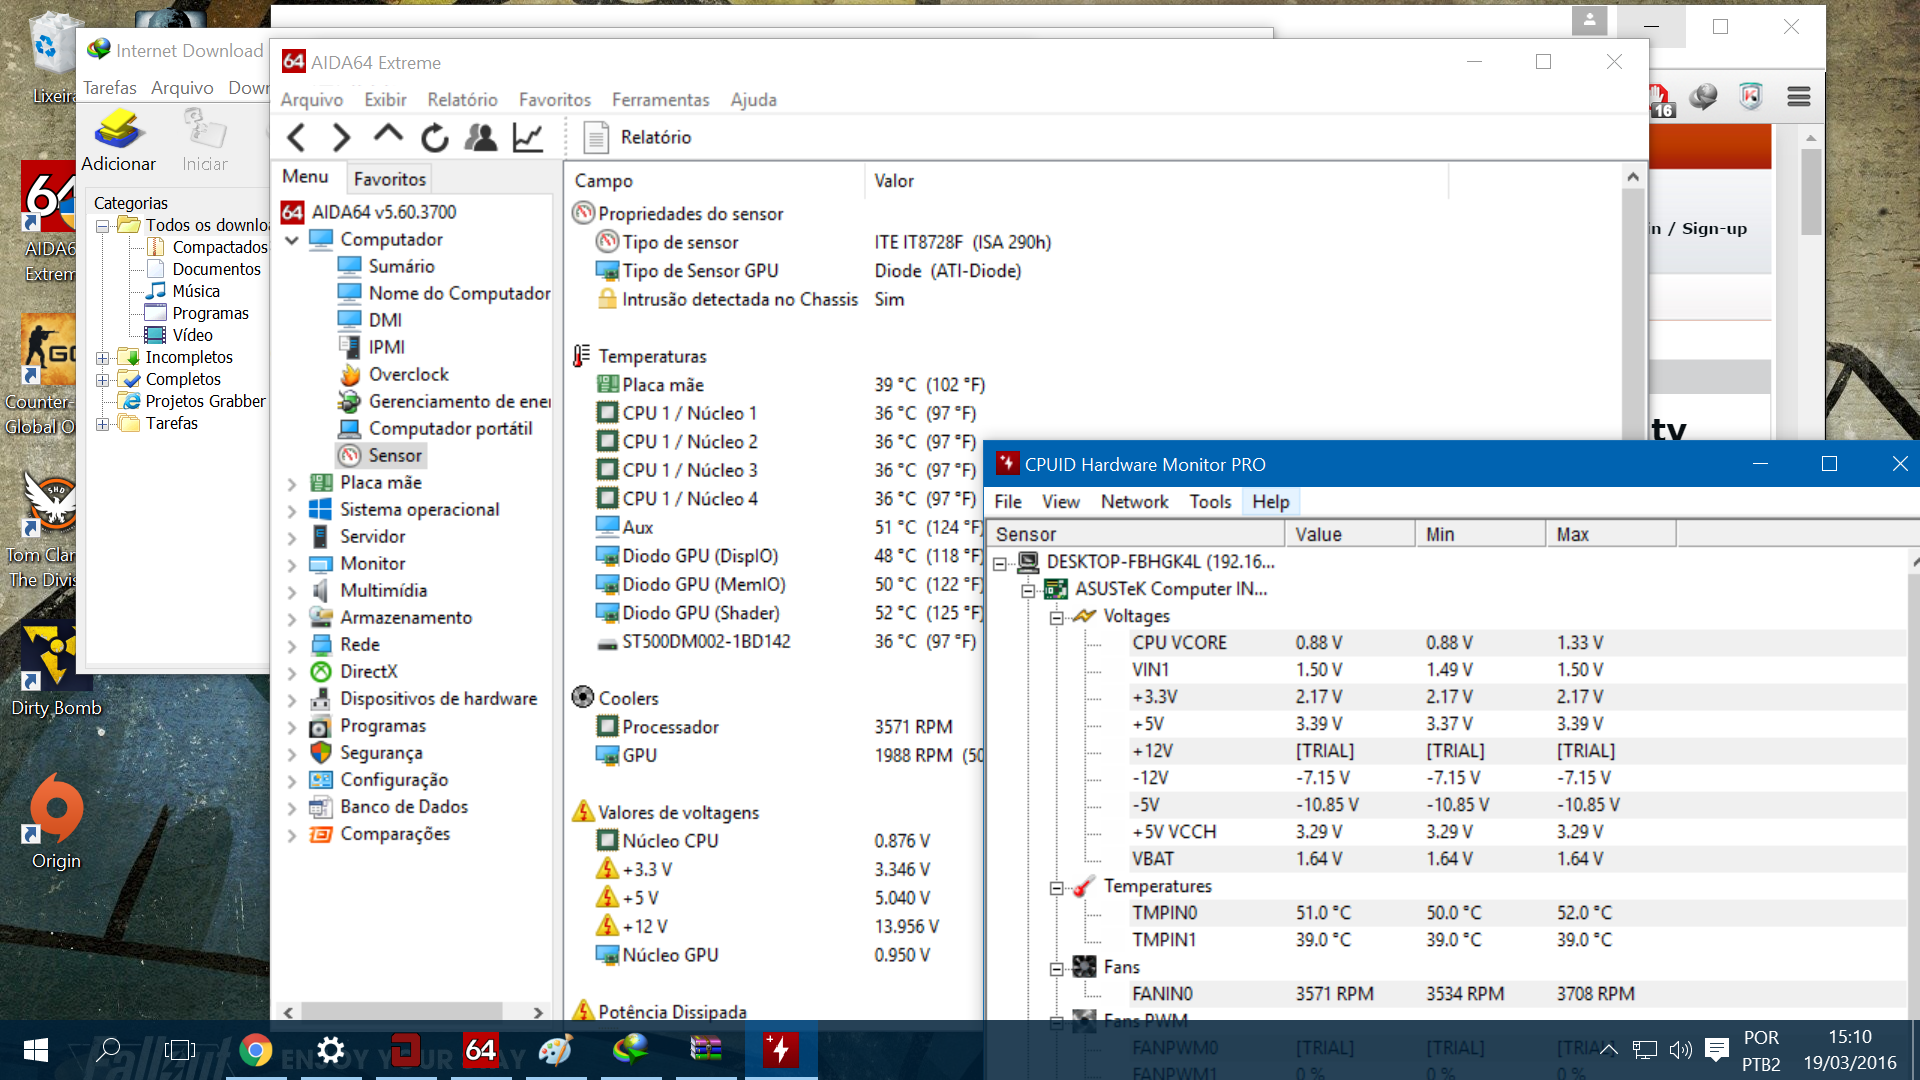Open Help menu in HWMonitor

pos(1270,502)
